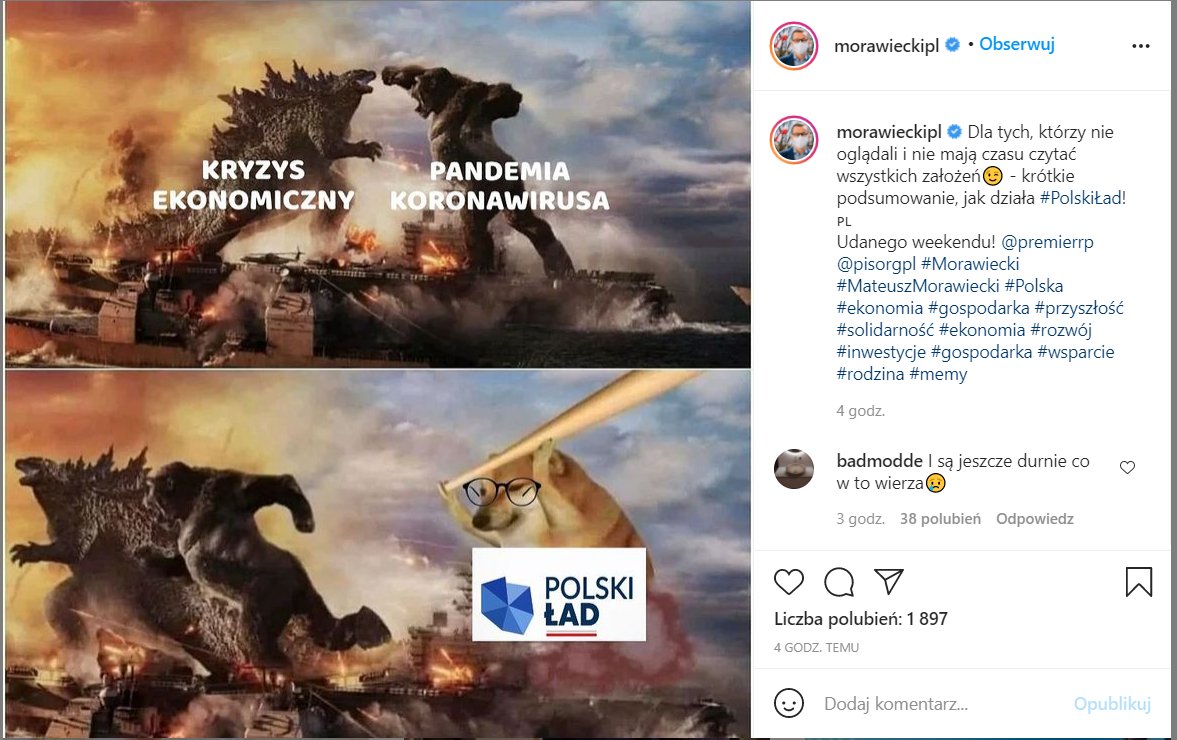Reply to the comment via Odpowiedz
This screenshot has width=1177, height=740.
1034,519
